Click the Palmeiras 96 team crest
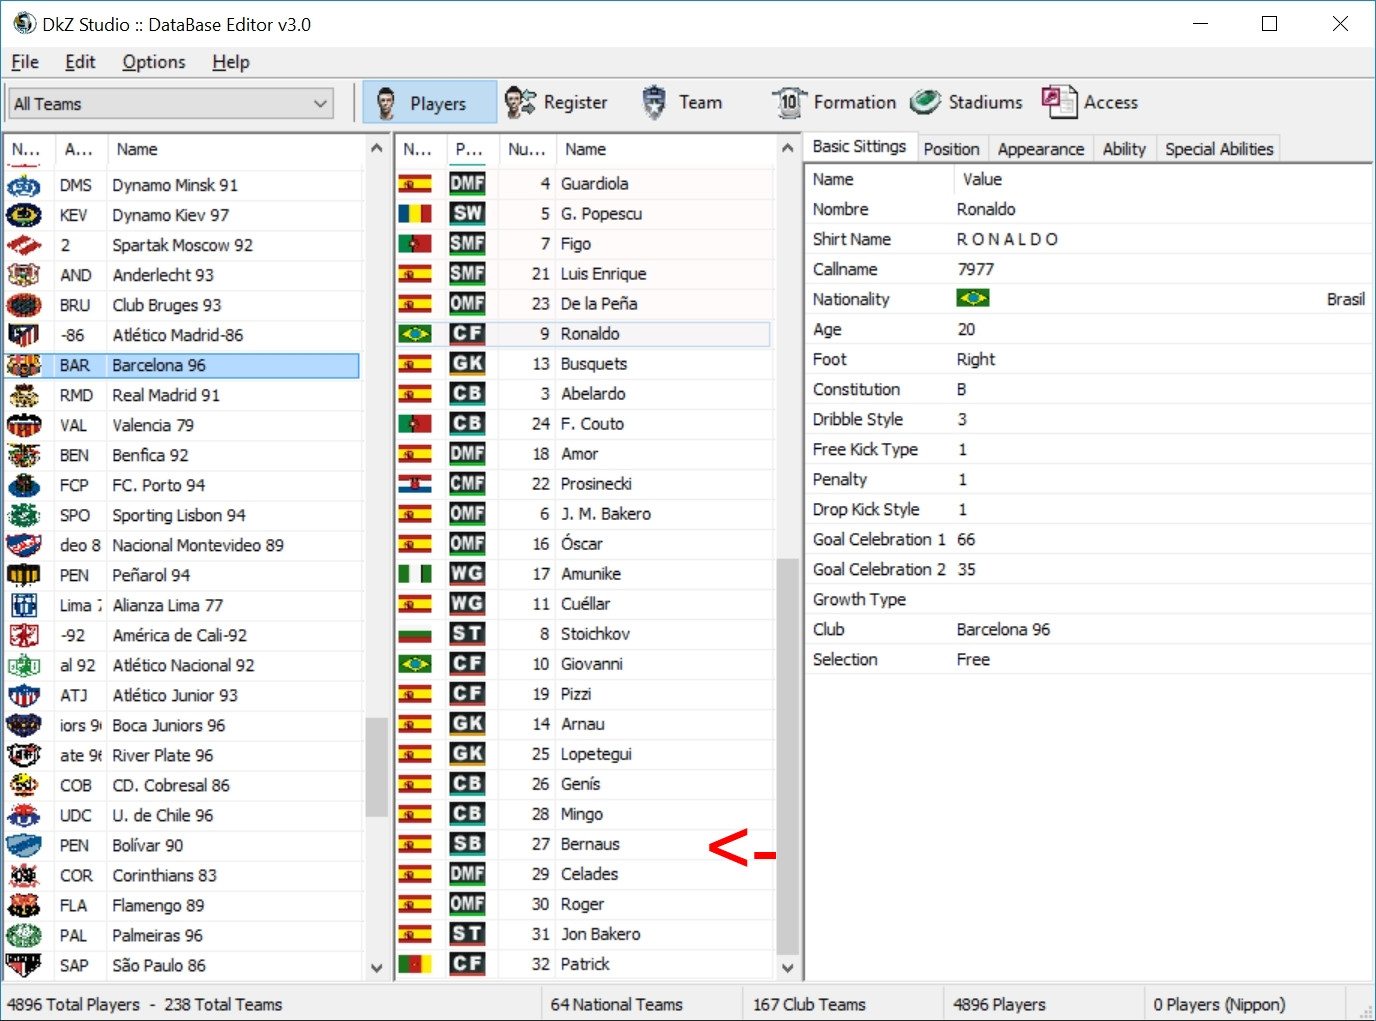1376x1021 pixels. tap(24, 935)
